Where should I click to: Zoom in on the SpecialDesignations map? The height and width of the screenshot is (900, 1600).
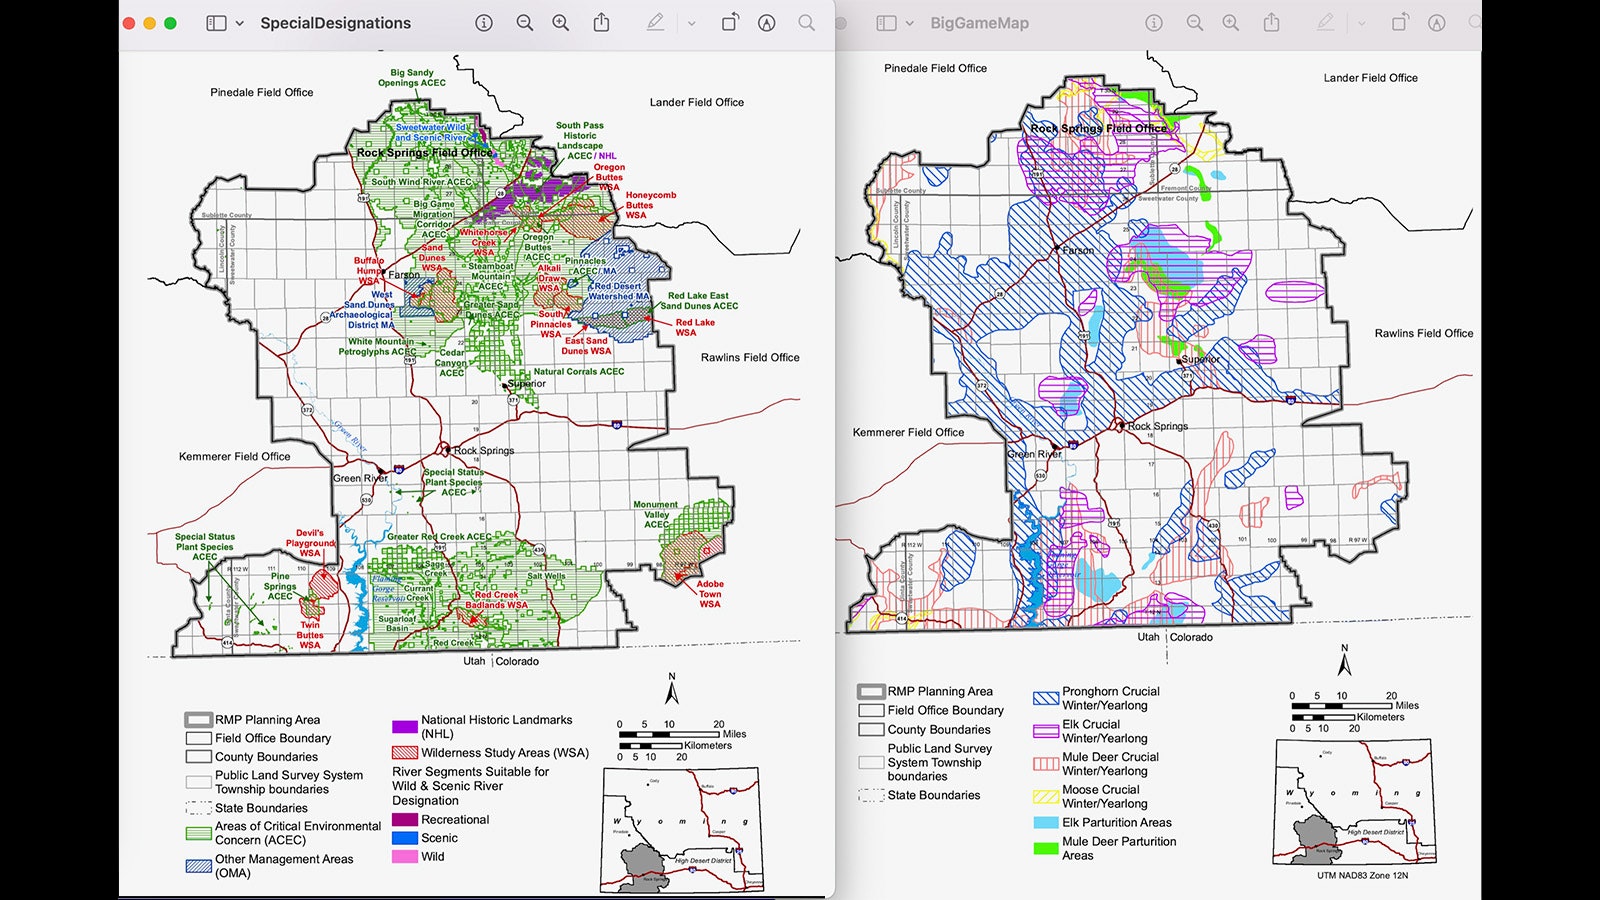click(561, 23)
